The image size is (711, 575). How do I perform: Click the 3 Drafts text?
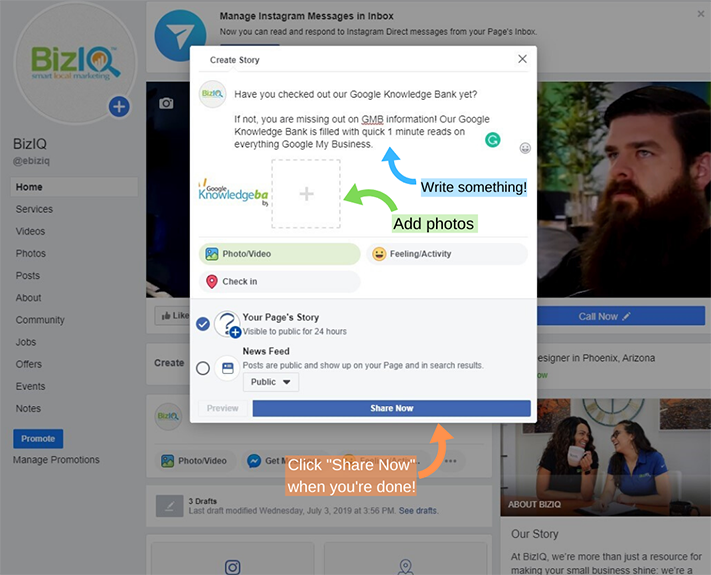203,501
